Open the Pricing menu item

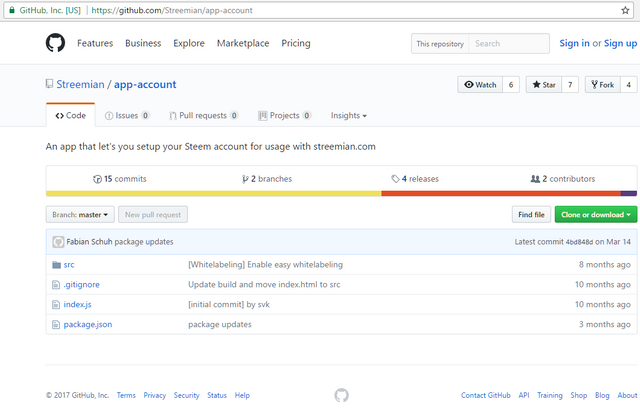(x=296, y=43)
